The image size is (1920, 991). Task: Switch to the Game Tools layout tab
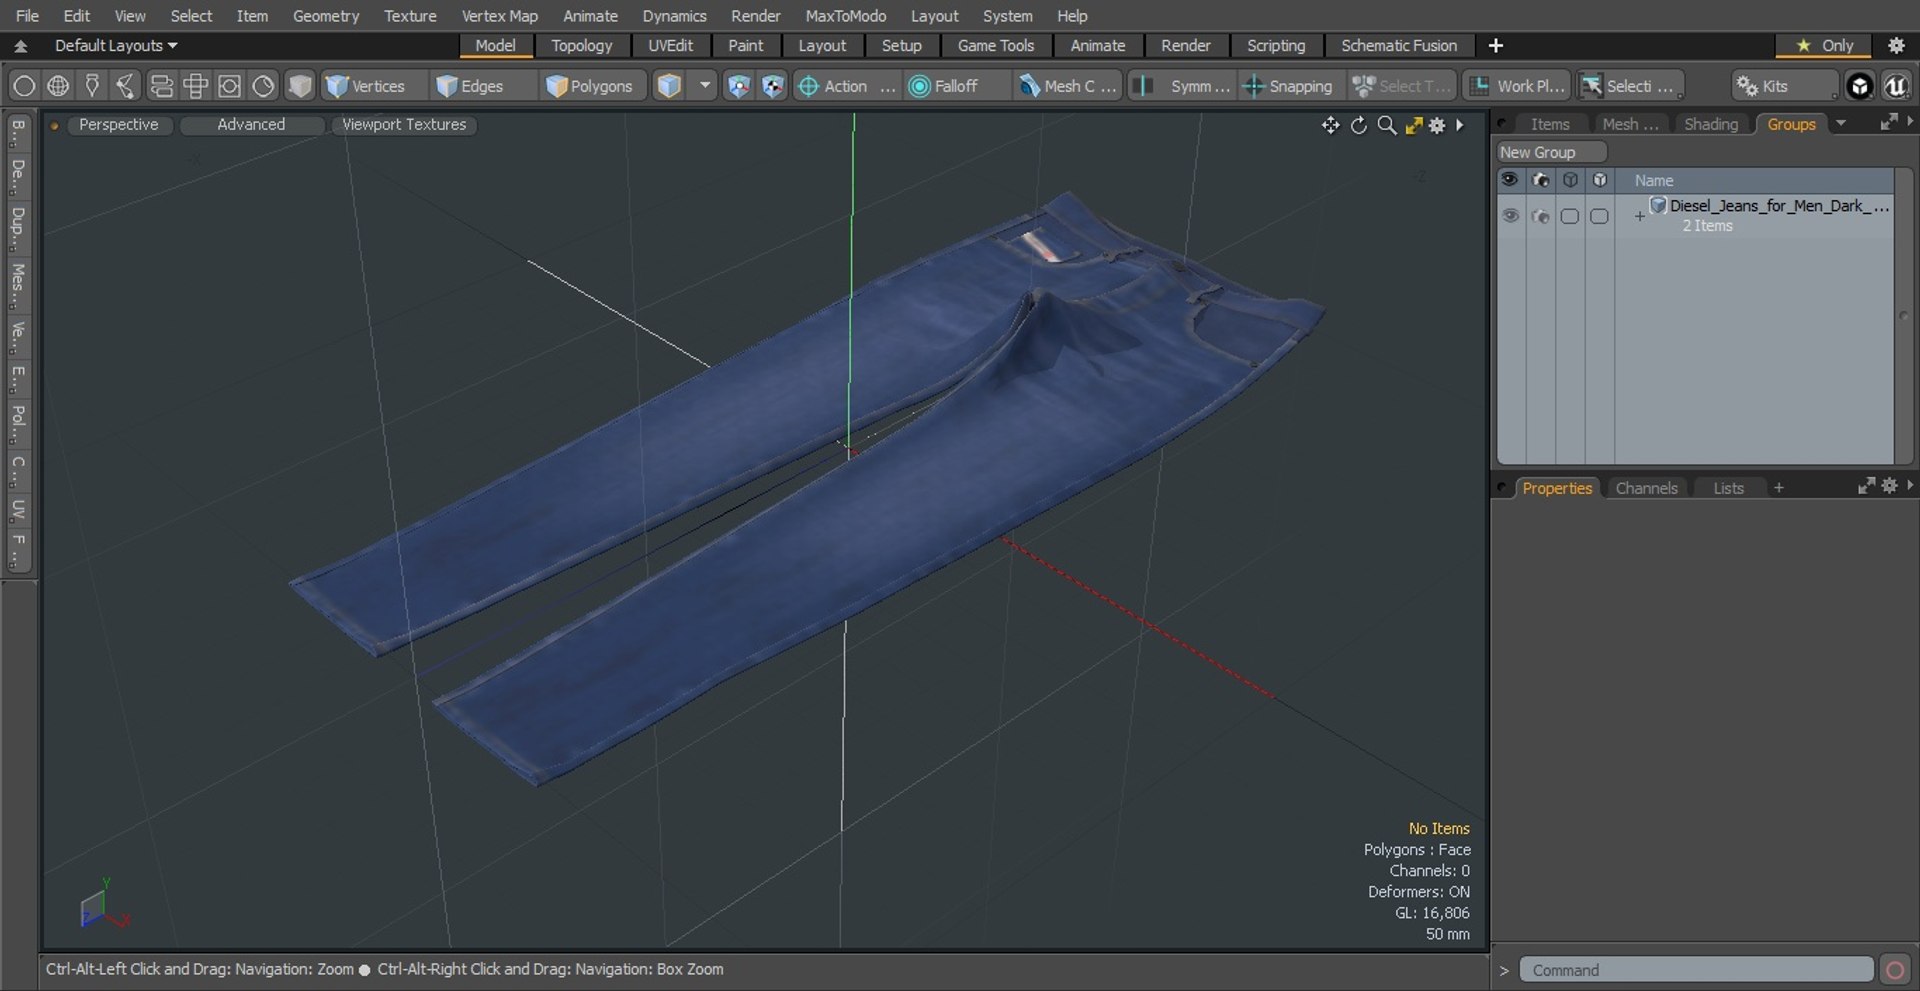pyautogui.click(x=995, y=46)
